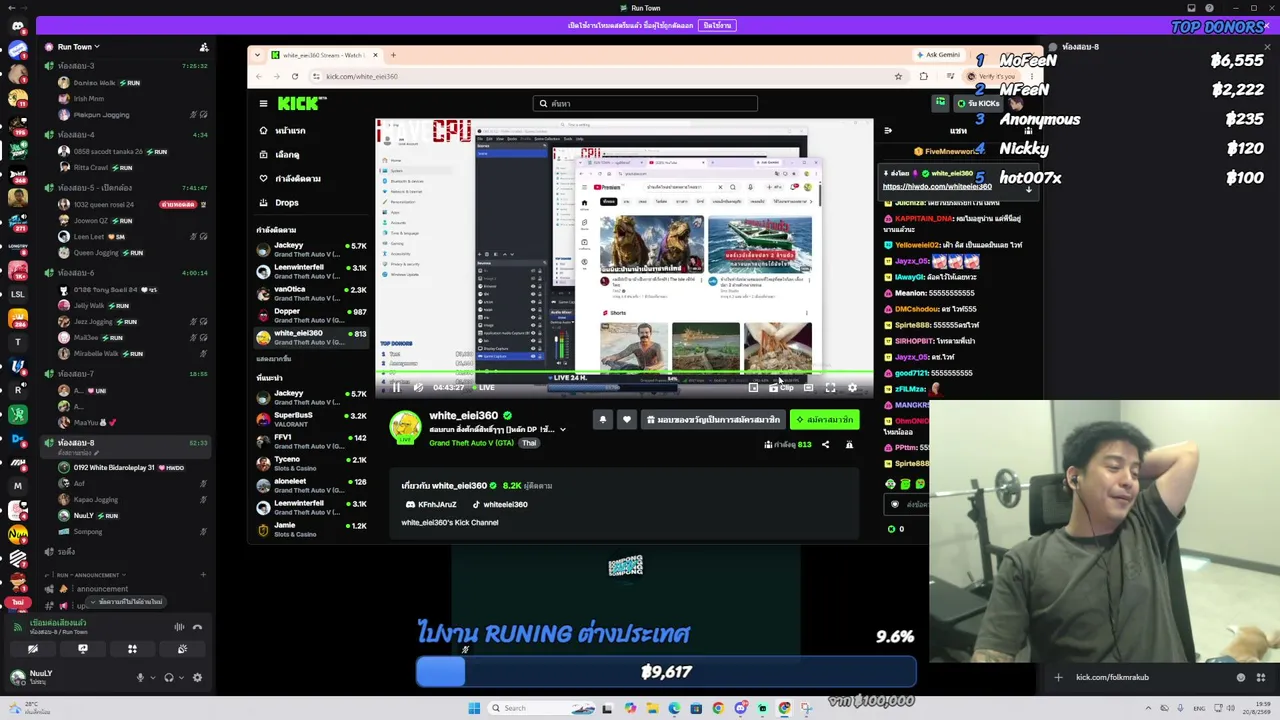Open vanOtica channel in following list
The height and width of the screenshot is (720, 1280).
coord(310,294)
